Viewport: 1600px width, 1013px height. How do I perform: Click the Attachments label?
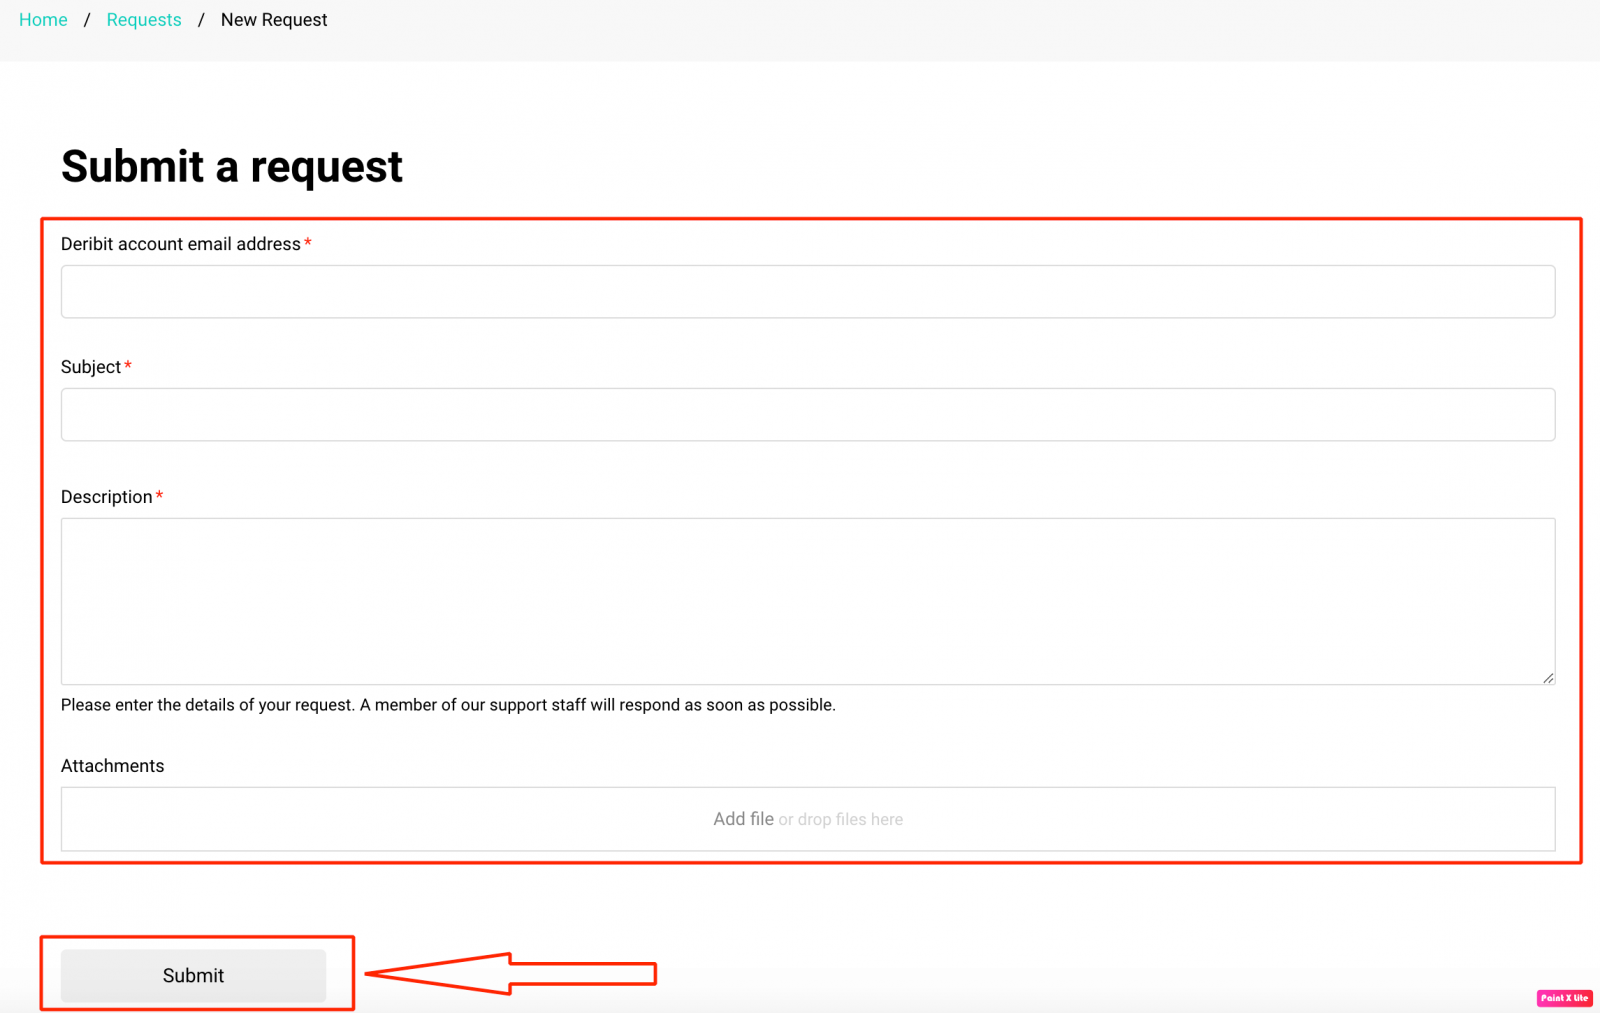click(112, 766)
